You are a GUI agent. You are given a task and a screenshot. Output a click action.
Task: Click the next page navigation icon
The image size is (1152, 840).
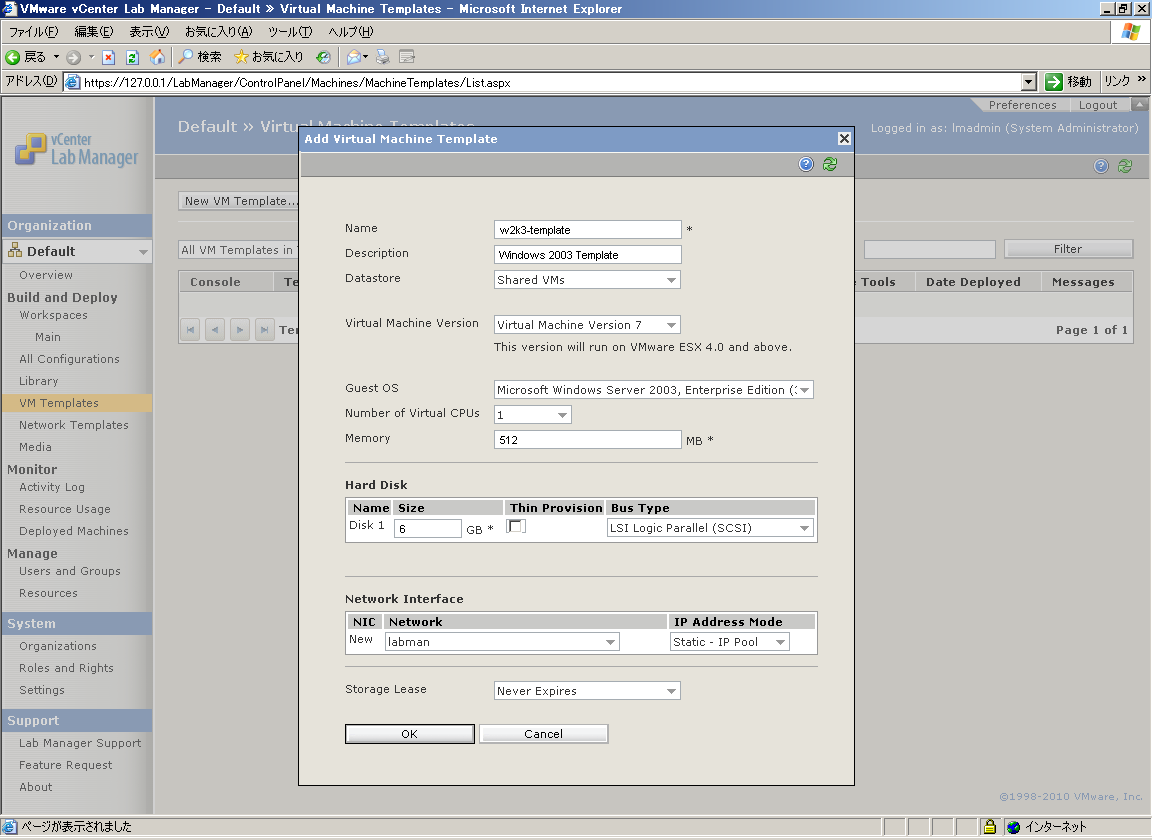point(240,329)
